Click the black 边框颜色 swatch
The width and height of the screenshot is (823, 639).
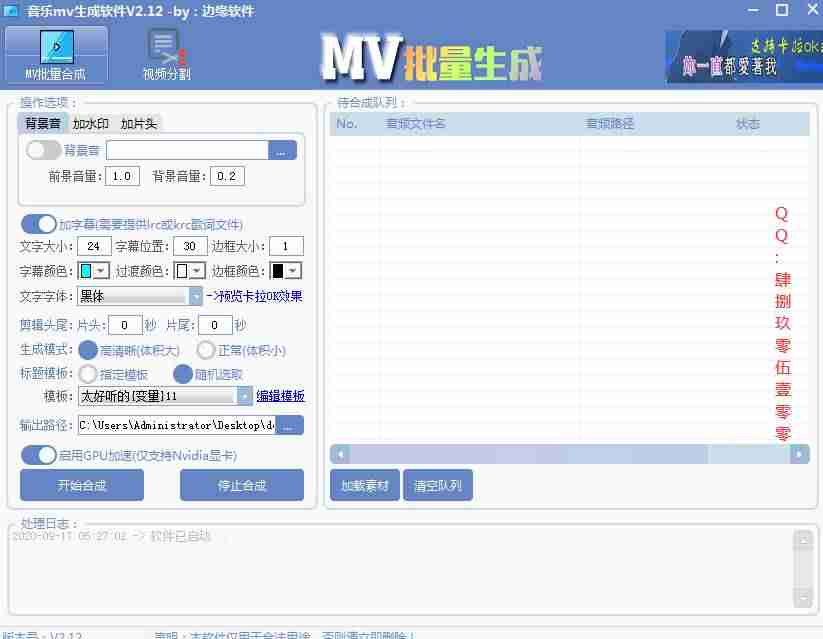278,271
